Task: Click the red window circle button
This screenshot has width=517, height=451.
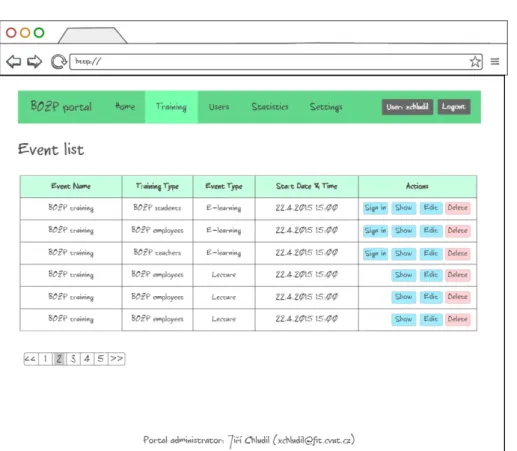Action: pos(11,33)
